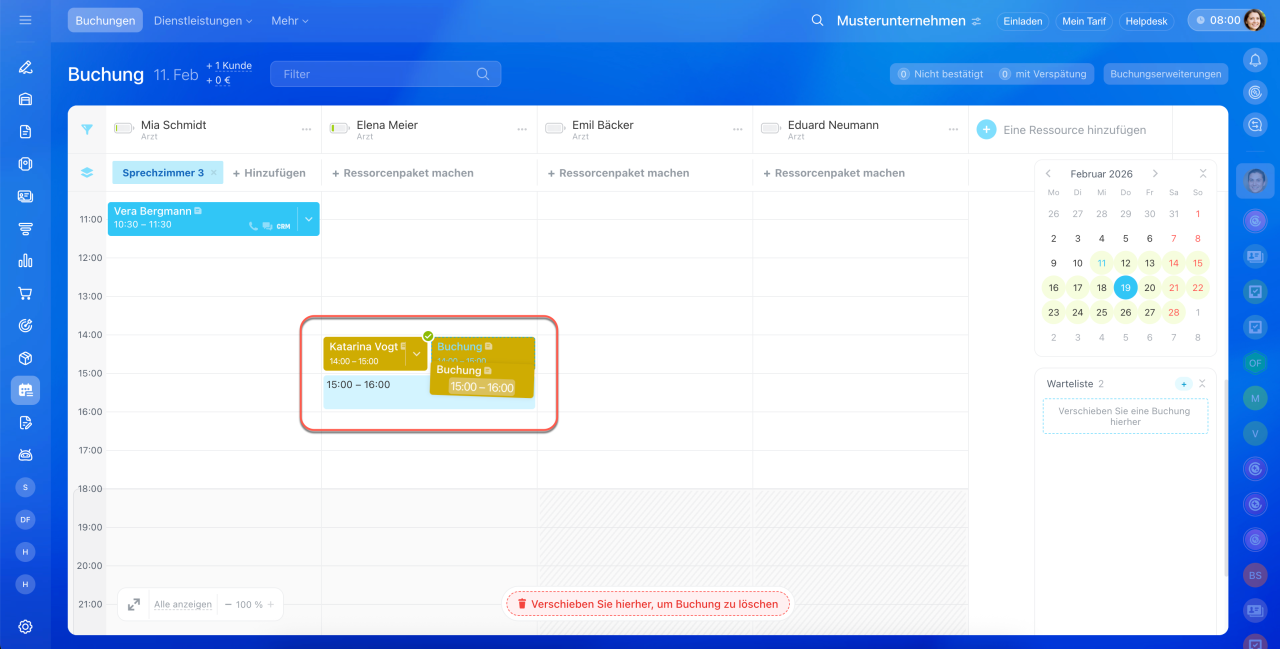The image size is (1280, 649).
Task: Click 'Ressourcenpaket machen' under Elena Meier
Action: (403, 173)
